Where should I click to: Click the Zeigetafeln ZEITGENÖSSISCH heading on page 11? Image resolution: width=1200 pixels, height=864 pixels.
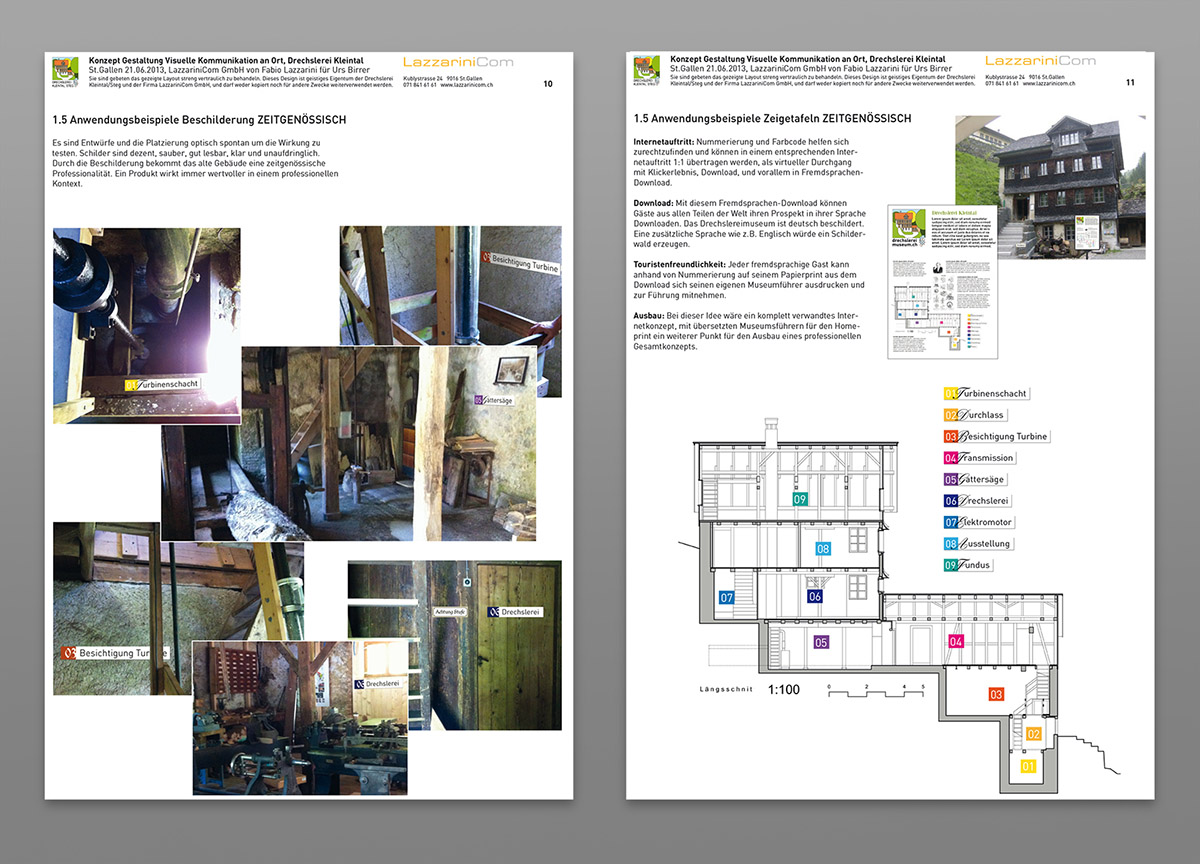[x=773, y=119]
